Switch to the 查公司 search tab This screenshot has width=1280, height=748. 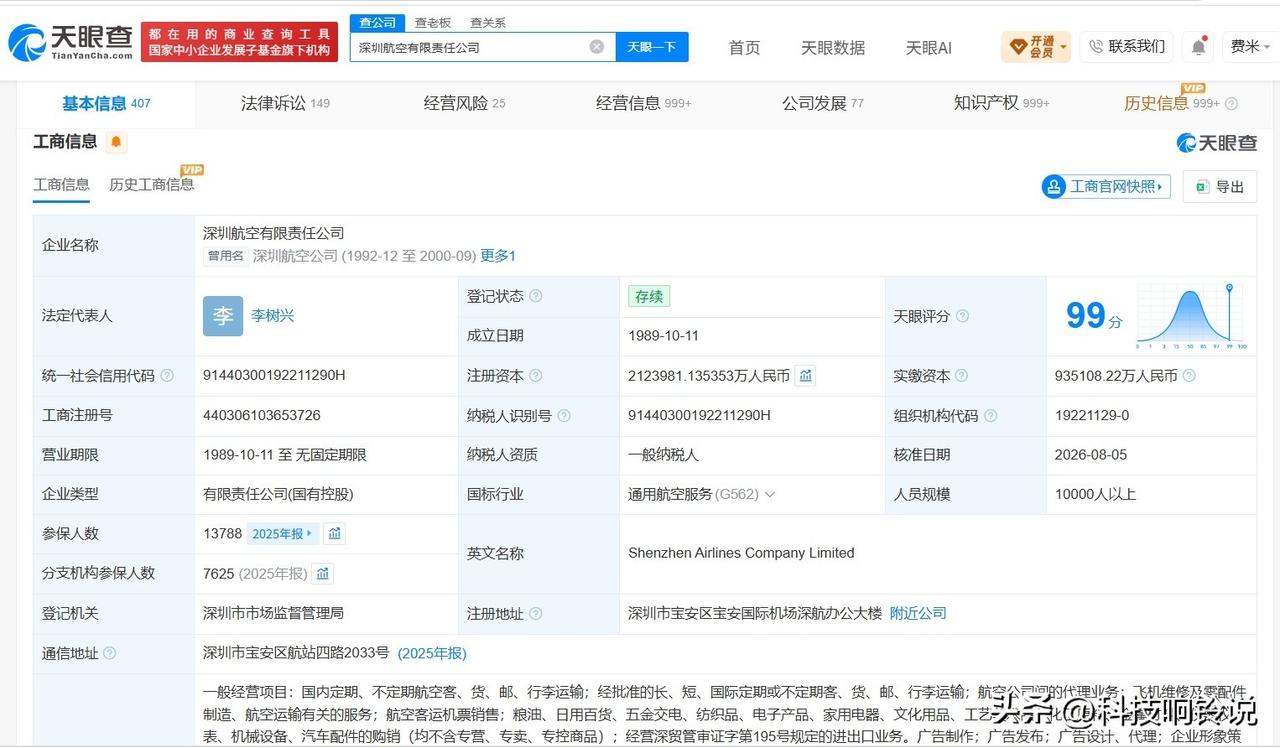pyautogui.click(x=378, y=23)
